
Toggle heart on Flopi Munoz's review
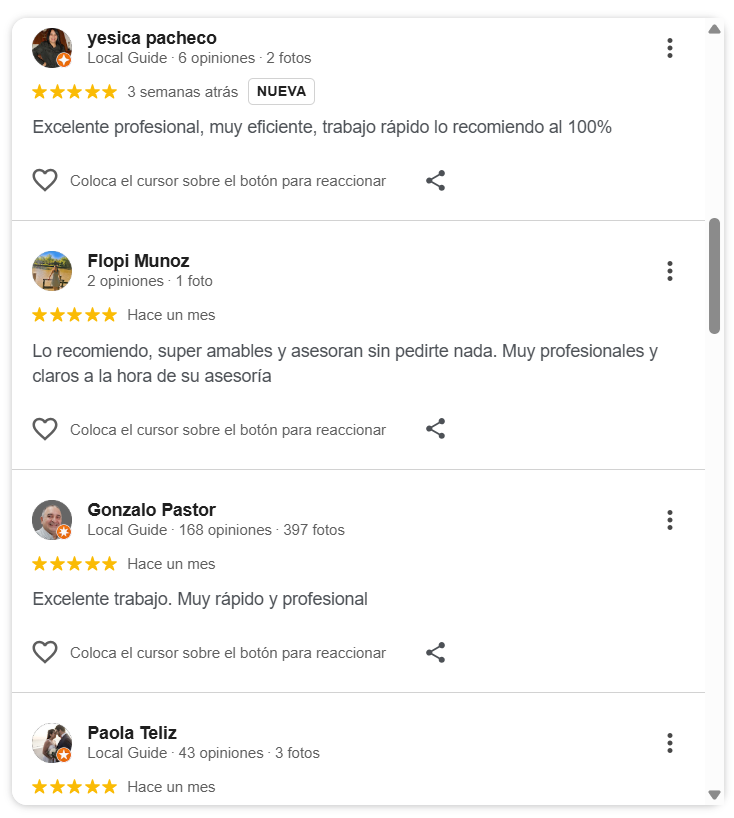45,429
